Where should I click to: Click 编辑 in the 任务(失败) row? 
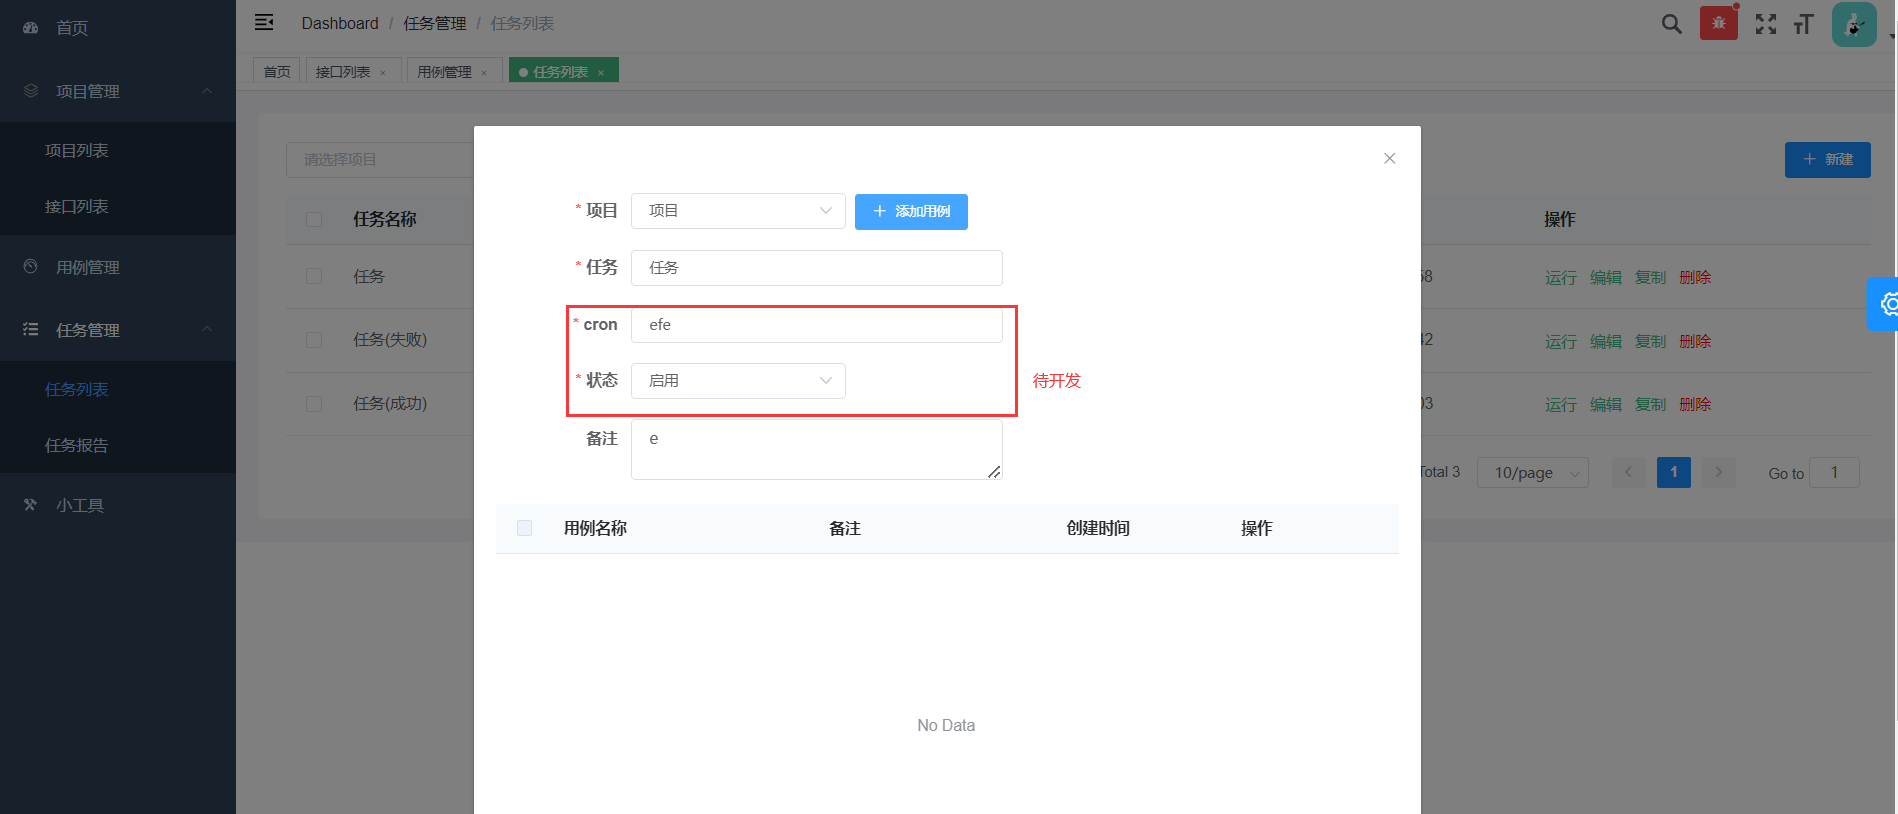coord(1606,341)
